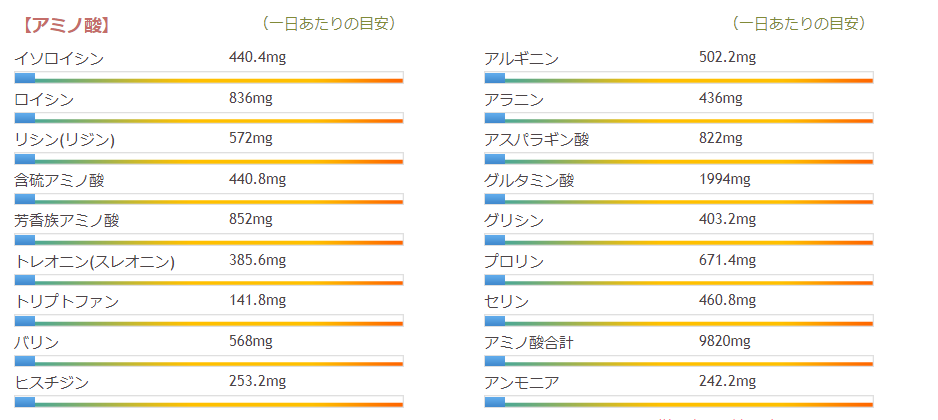This screenshot has height=420, width=938.
Task: Click the blue marker on the バリン bar
Action: 25,360
